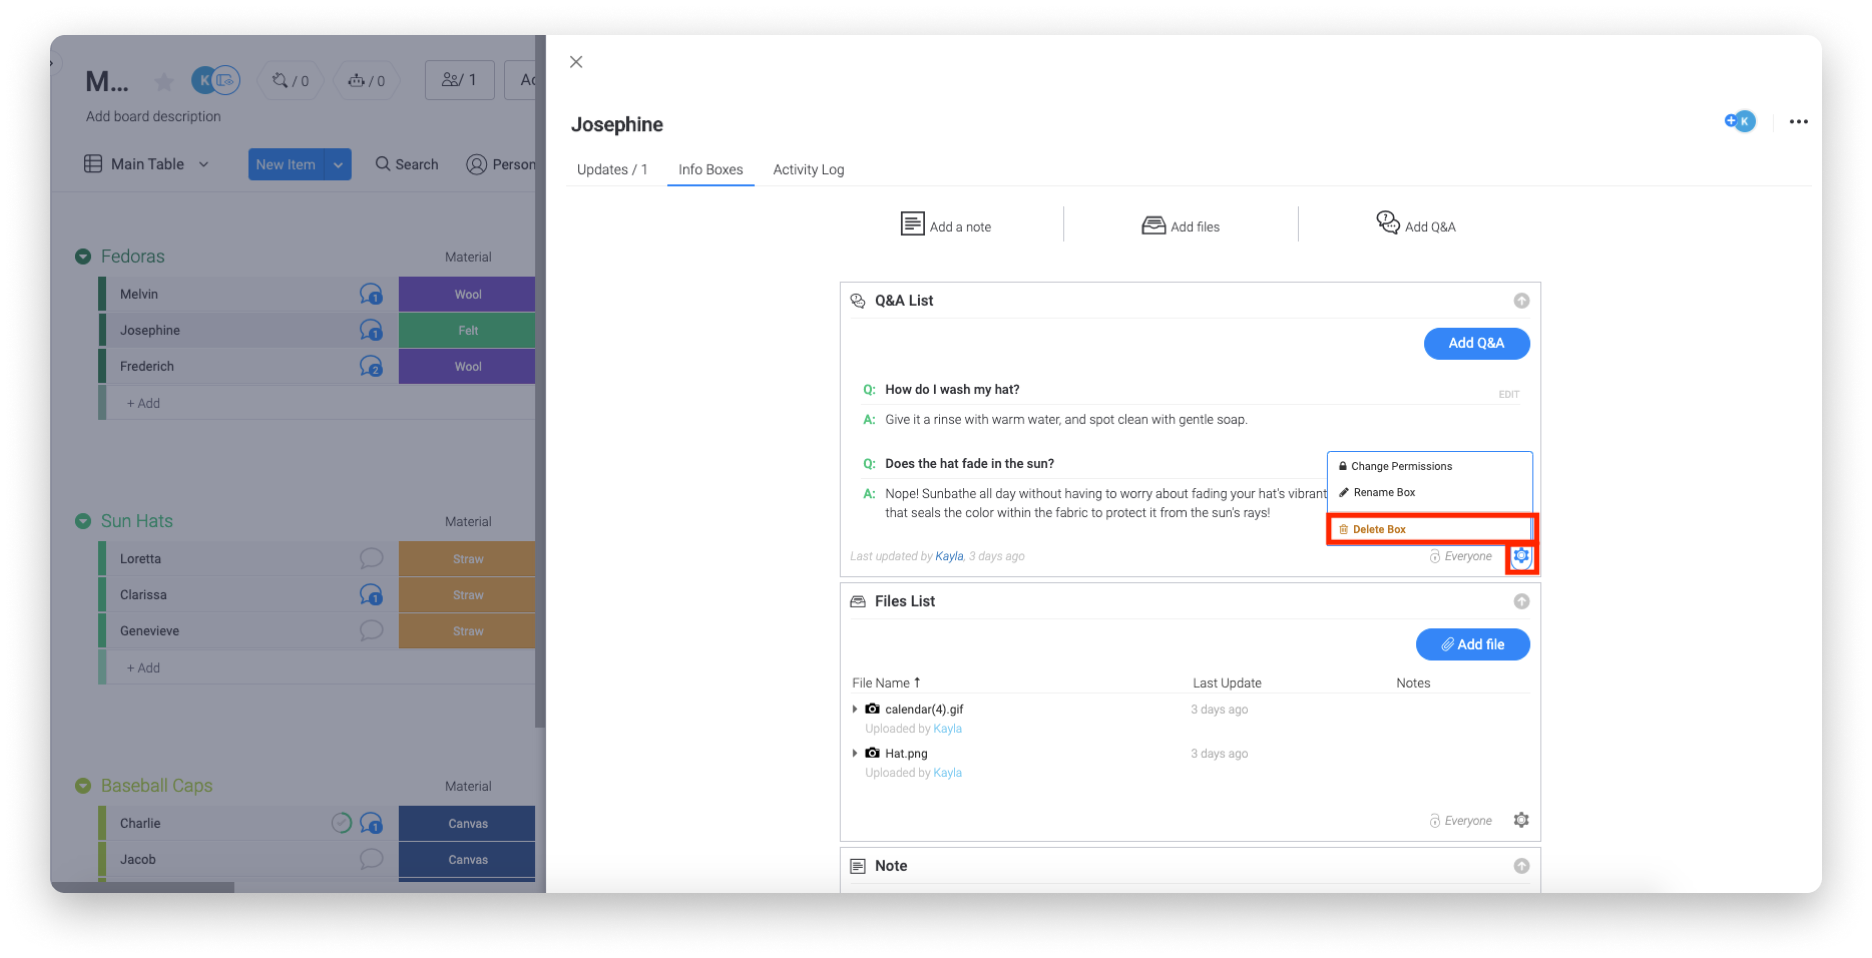Open updates bubble for Charlie

click(x=371, y=823)
